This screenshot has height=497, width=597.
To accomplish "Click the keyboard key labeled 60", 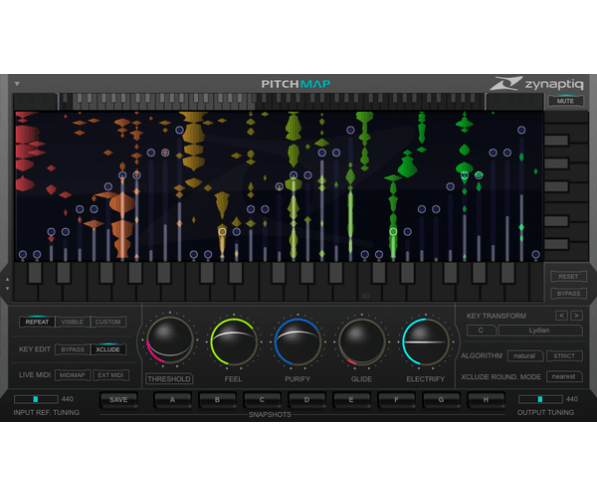I will click(x=366, y=291).
